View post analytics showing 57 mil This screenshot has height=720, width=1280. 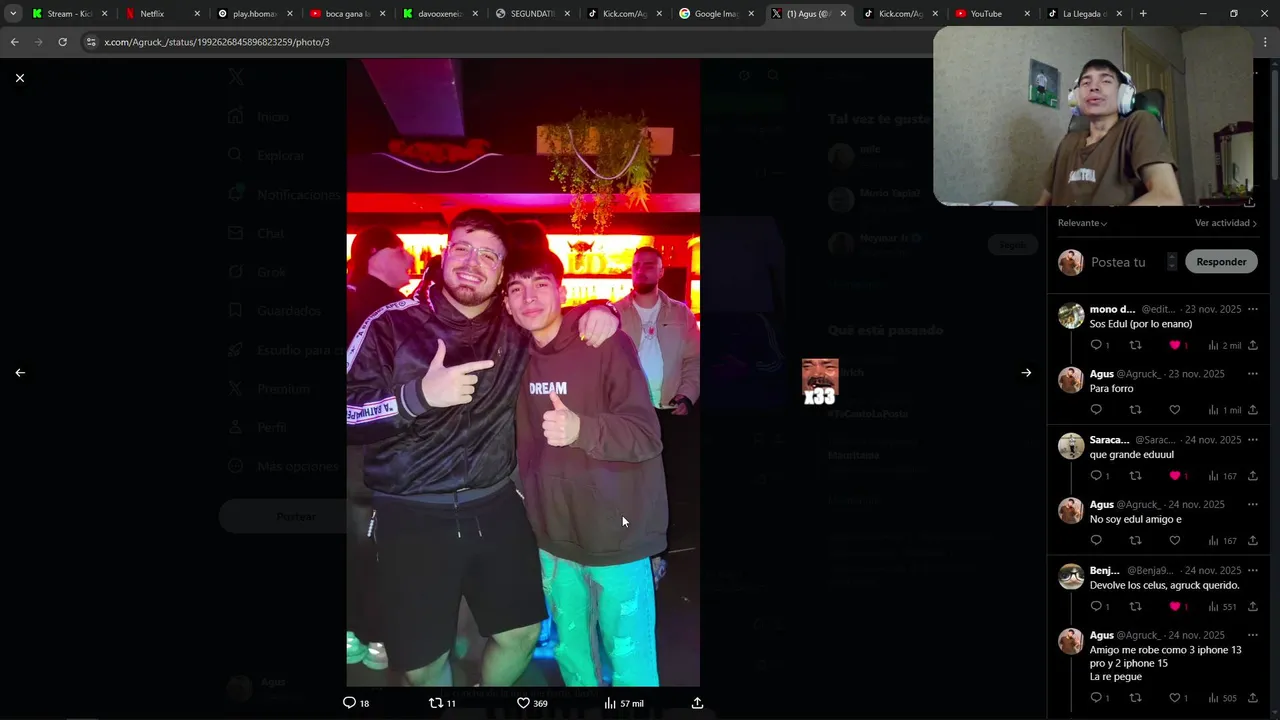point(624,703)
